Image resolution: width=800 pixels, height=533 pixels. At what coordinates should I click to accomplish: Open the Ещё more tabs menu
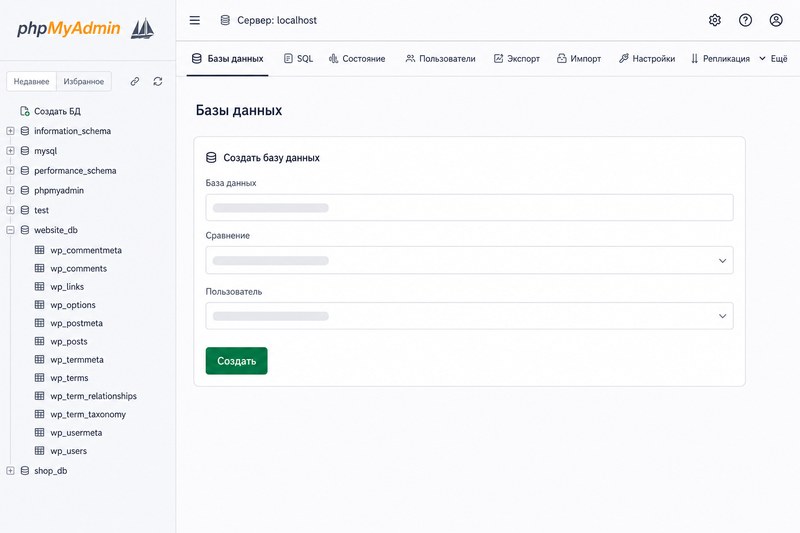tap(773, 59)
